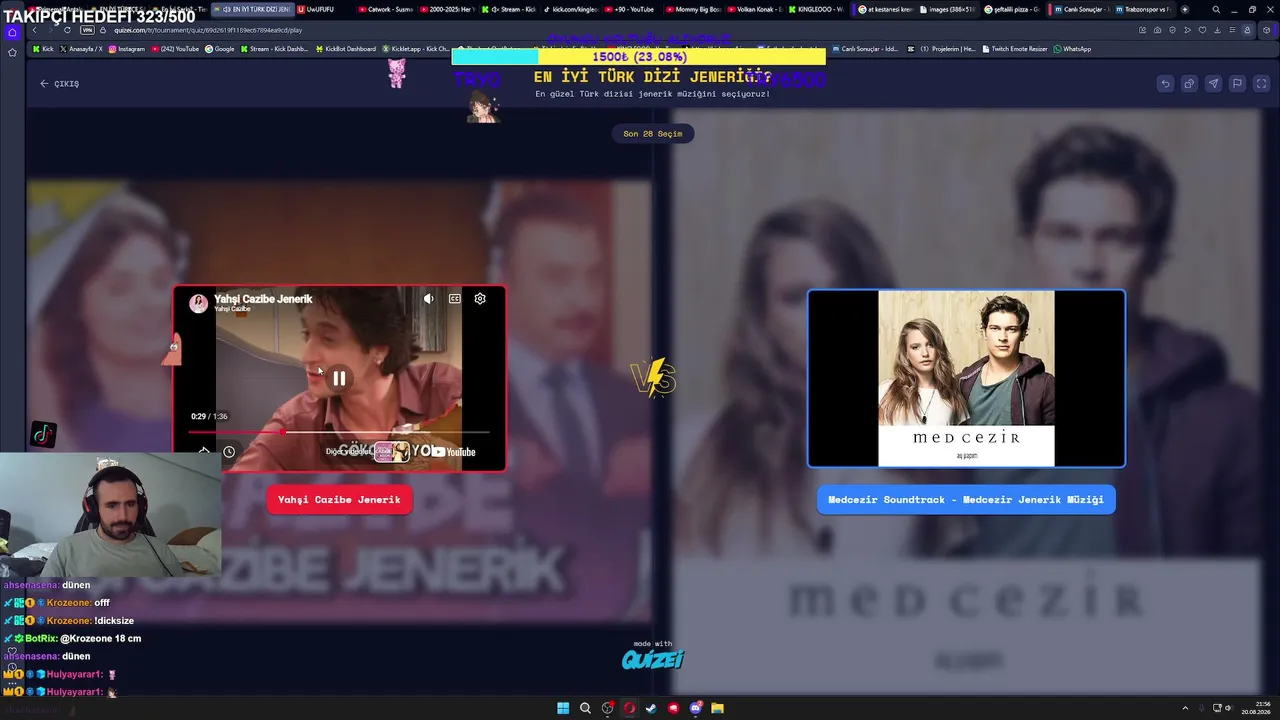Screen dimensions: 1280x720
Task: Open the Volkan Konak browser tab
Action: click(755, 9)
